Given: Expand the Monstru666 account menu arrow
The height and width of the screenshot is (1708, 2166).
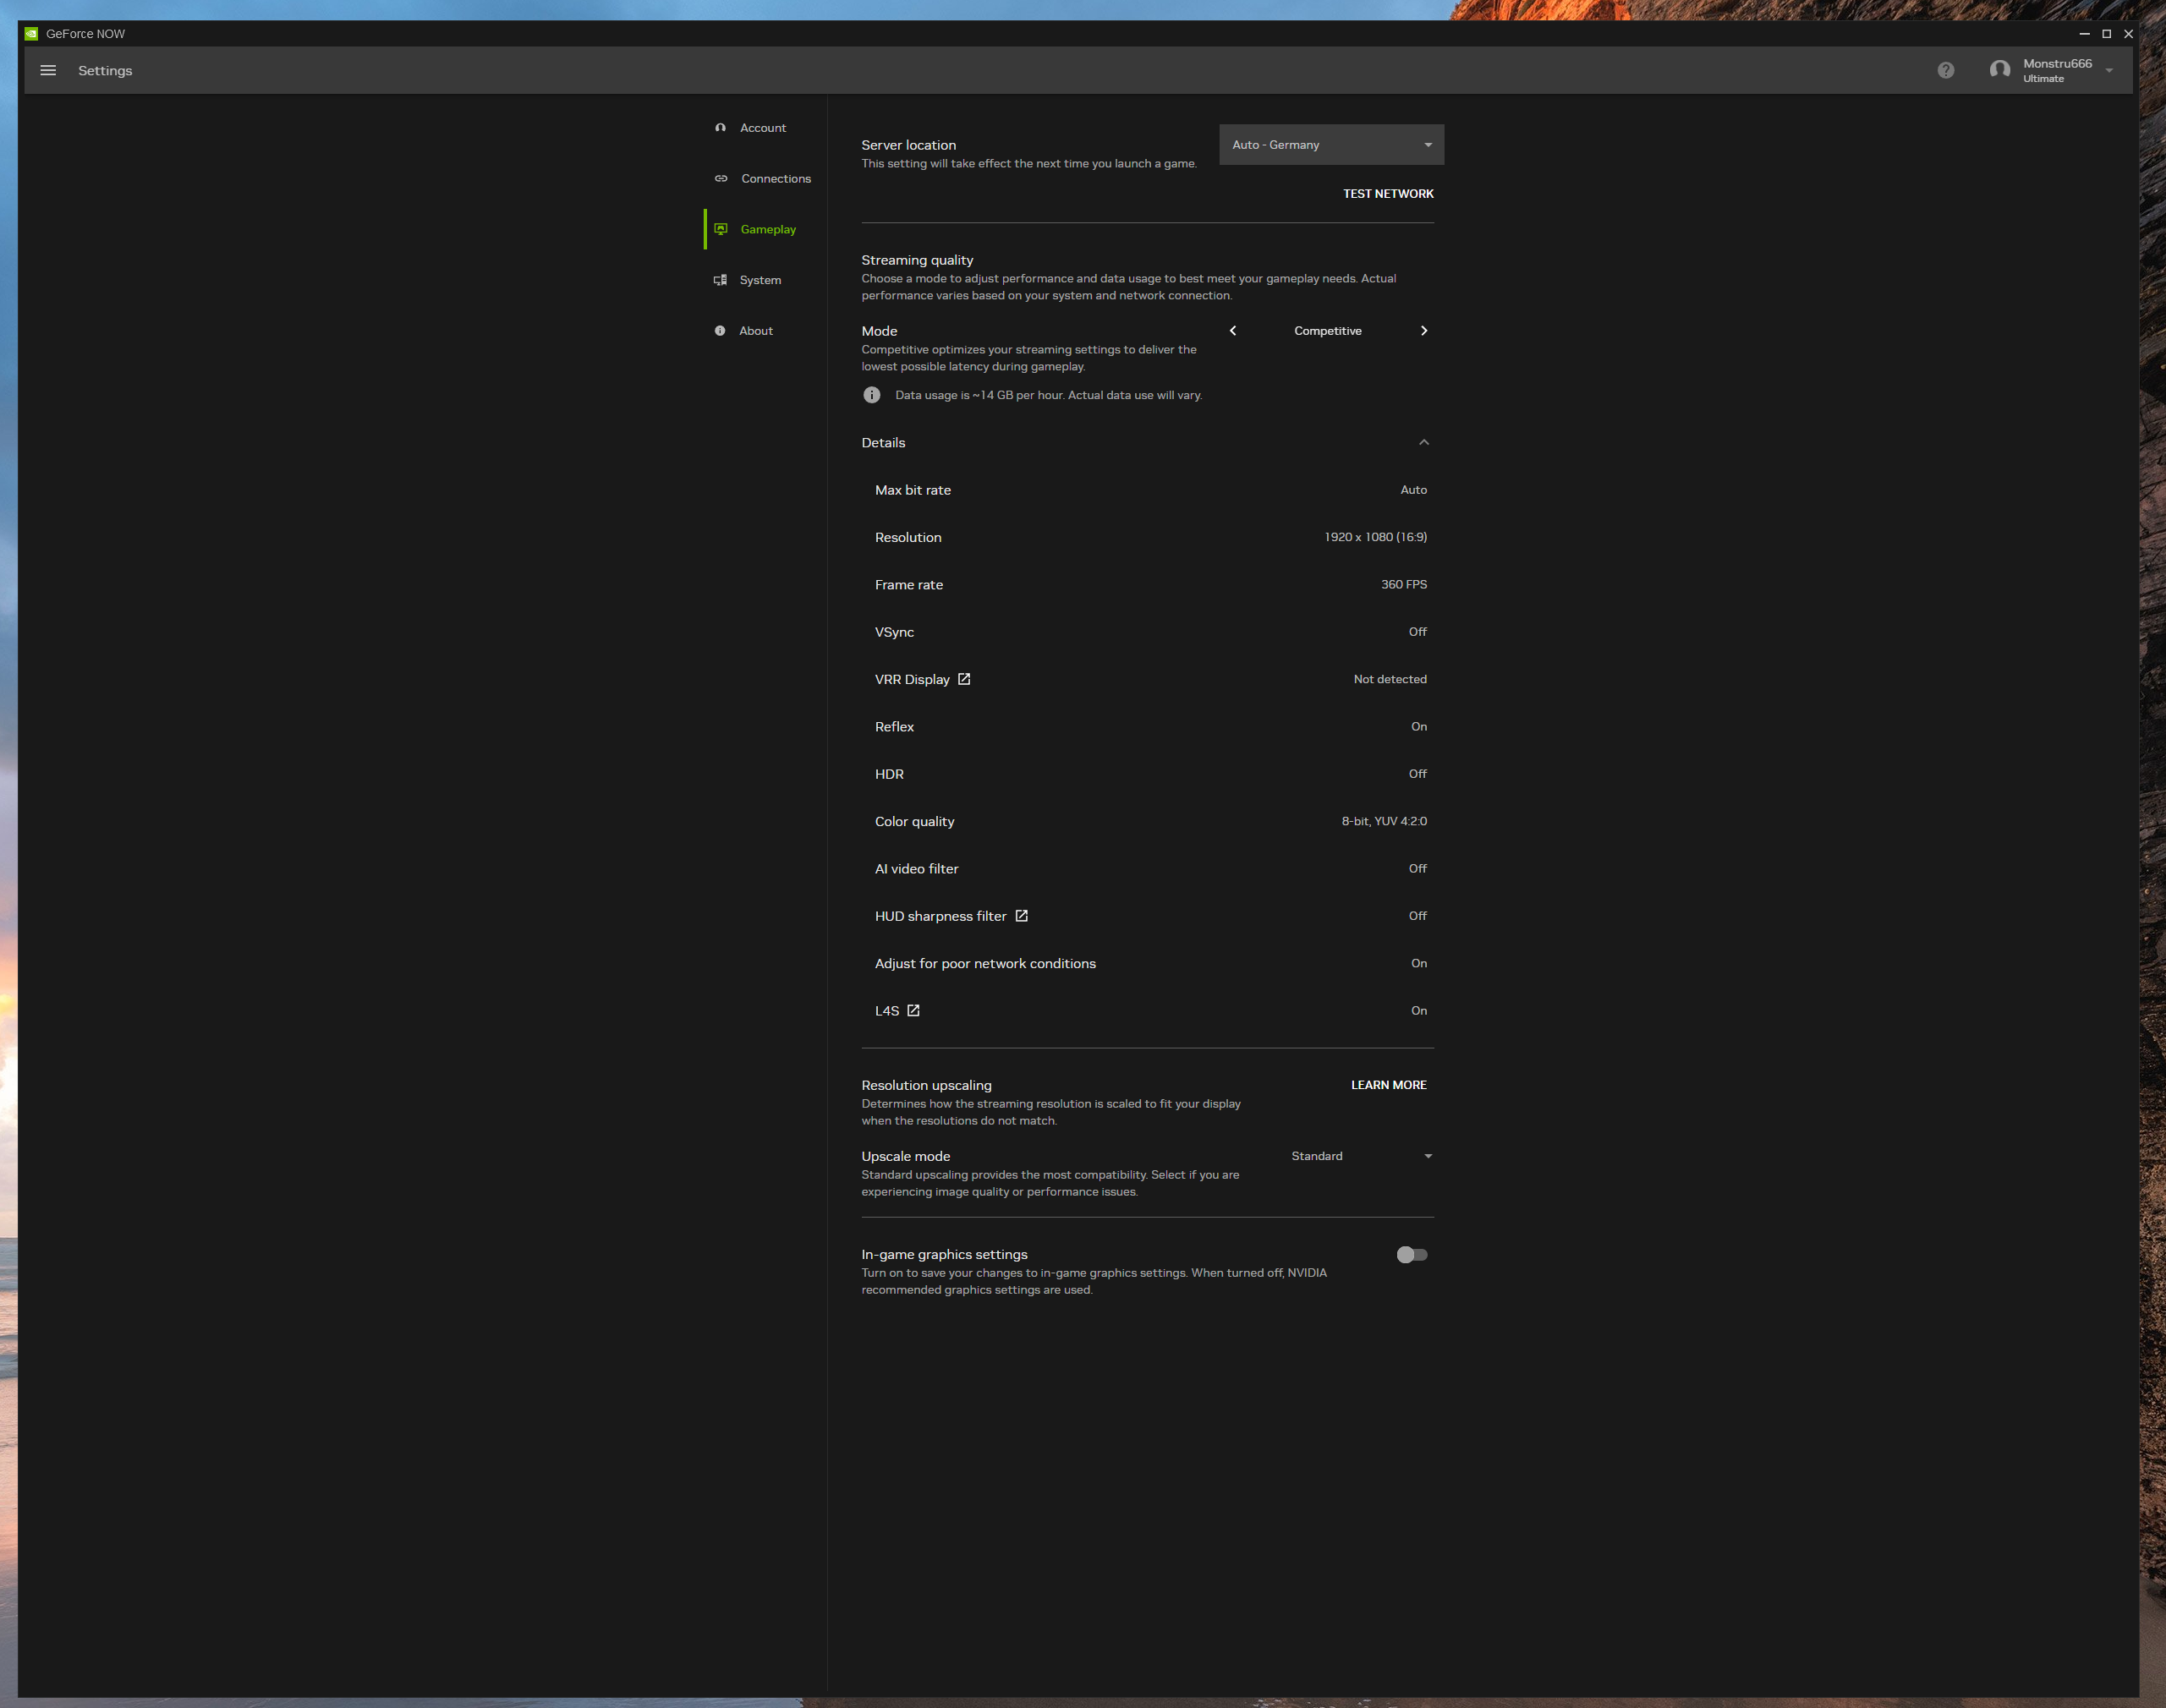Looking at the screenshot, I should tap(2109, 71).
